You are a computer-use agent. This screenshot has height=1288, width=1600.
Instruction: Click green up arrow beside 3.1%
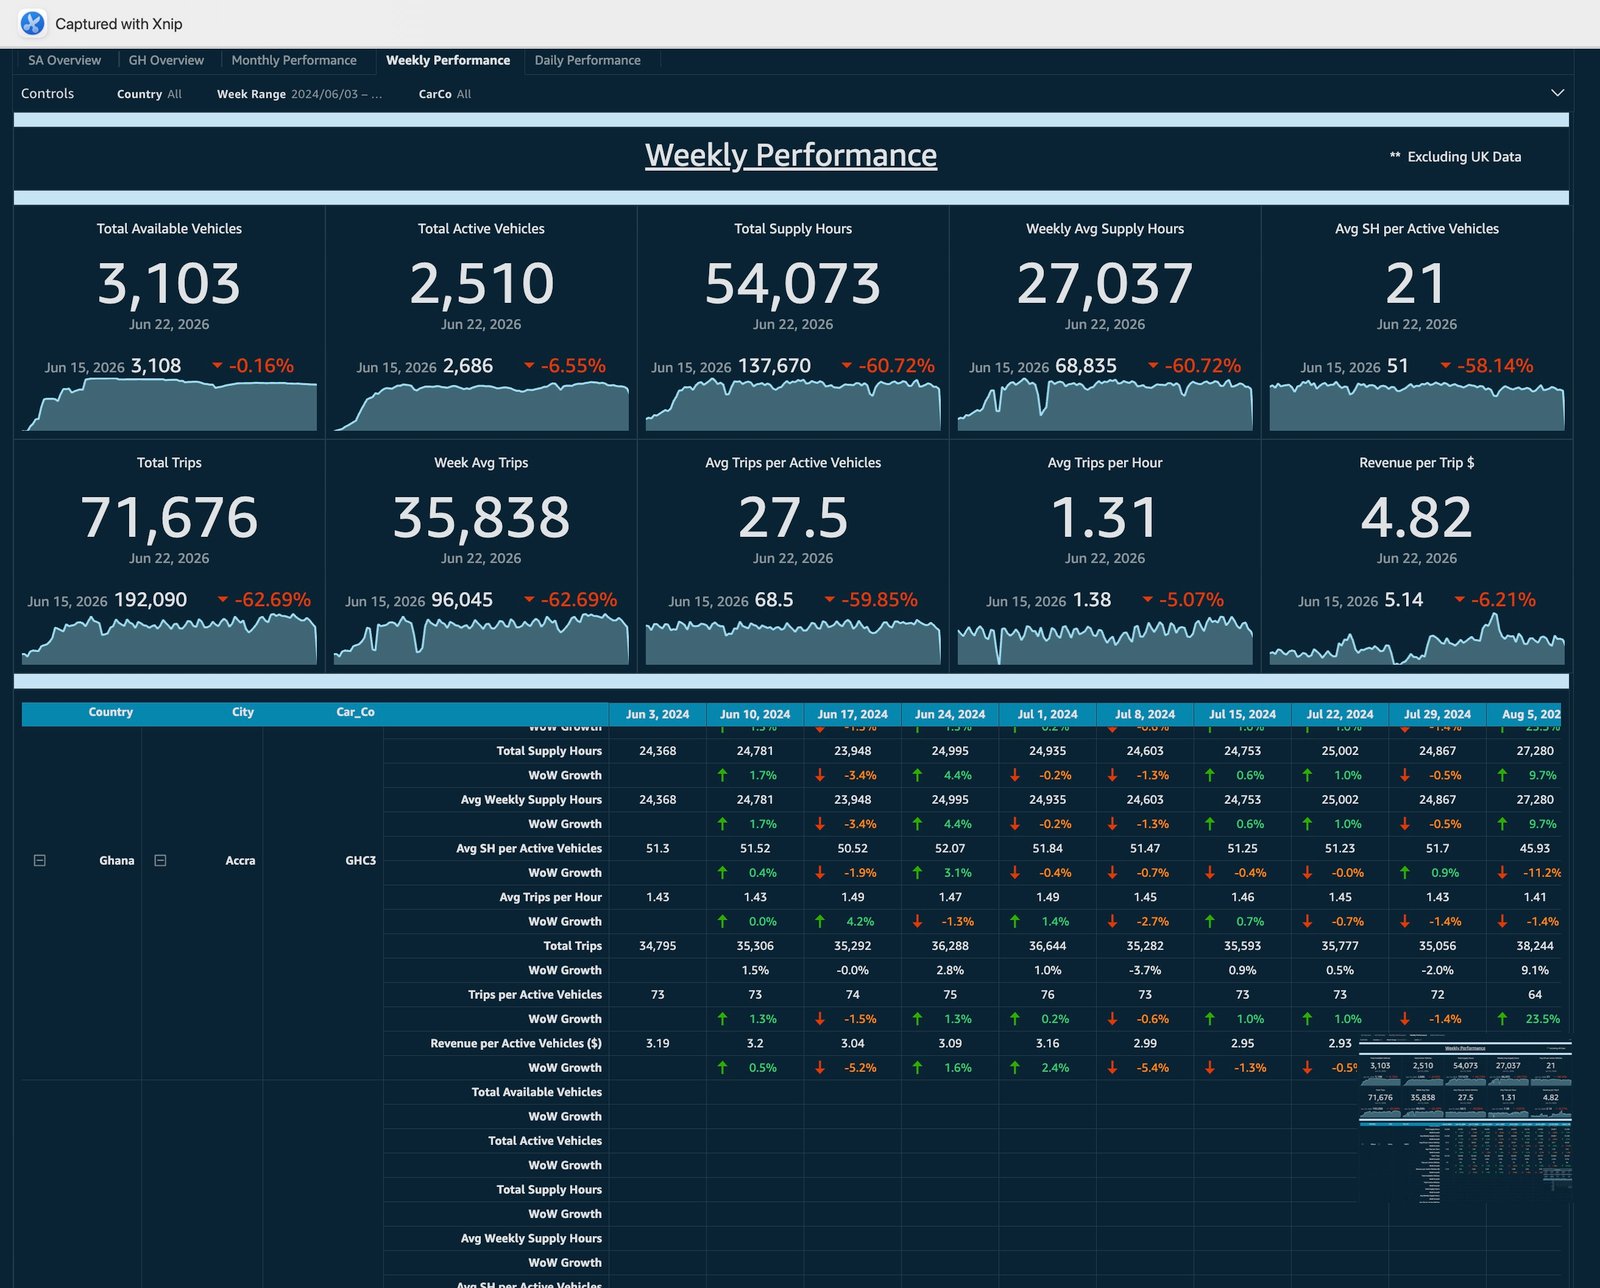point(917,873)
